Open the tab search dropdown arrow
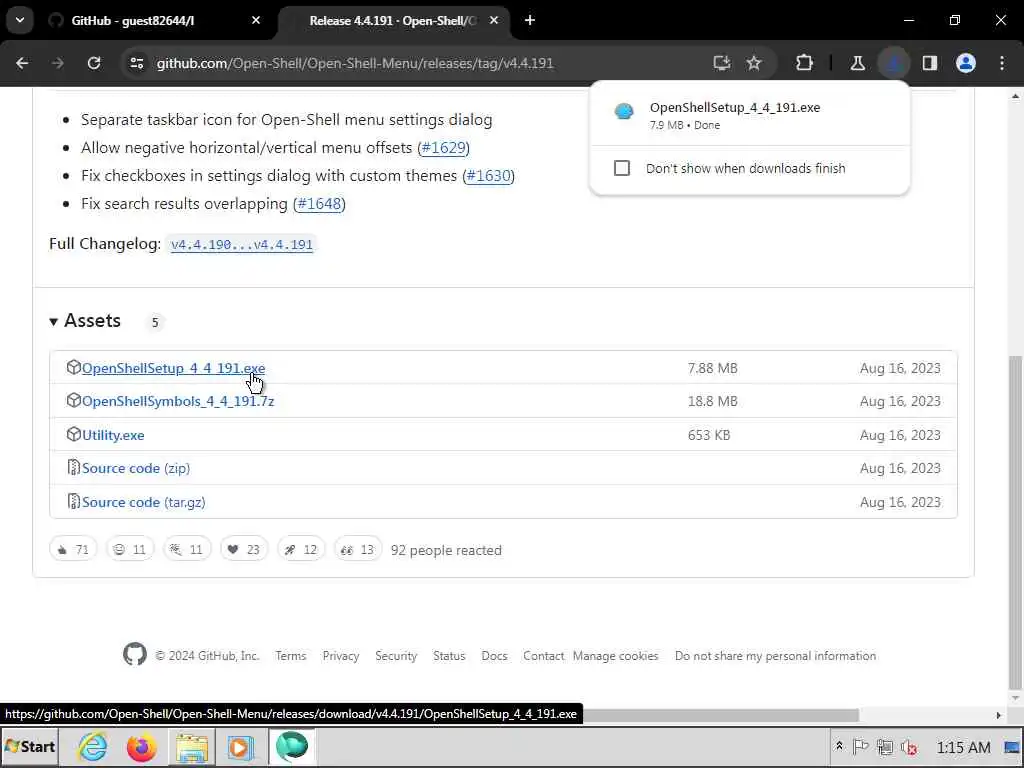The image size is (1024, 768). (x=20, y=20)
